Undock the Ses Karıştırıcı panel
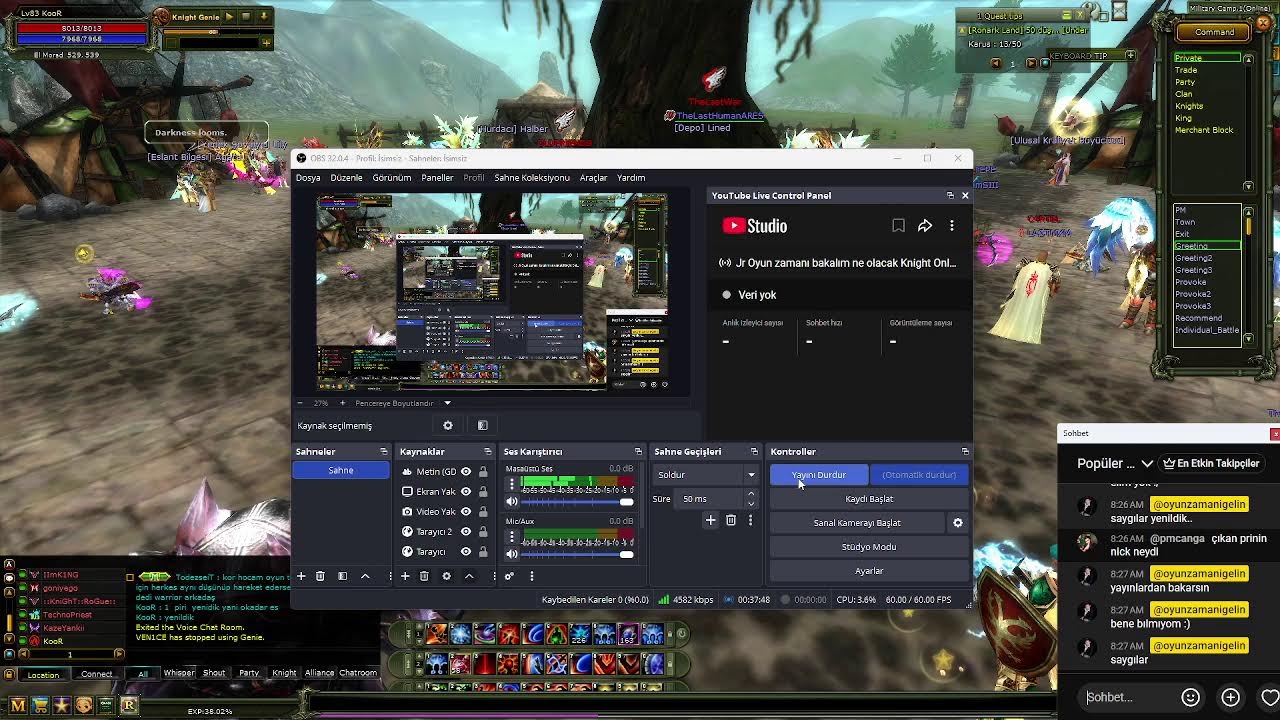Viewport: 1280px width, 720px height. tap(638, 452)
